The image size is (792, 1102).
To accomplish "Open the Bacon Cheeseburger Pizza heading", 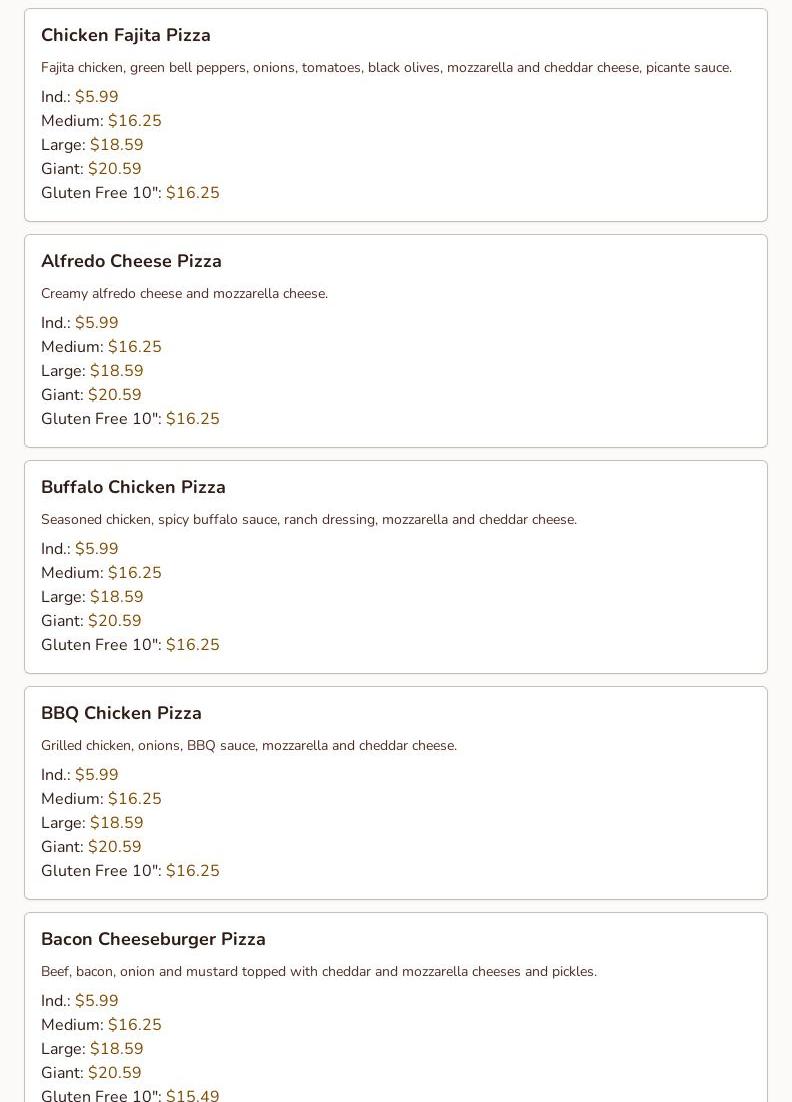I will [x=153, y=940].
